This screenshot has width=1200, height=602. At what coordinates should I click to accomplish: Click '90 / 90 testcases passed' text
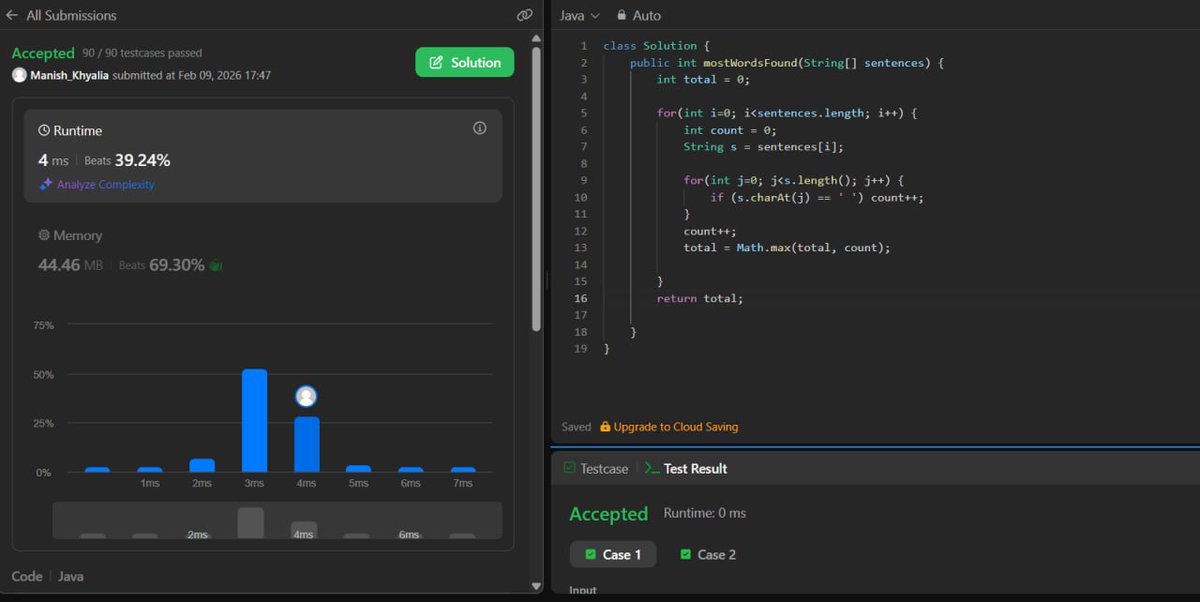coord(142,53)
